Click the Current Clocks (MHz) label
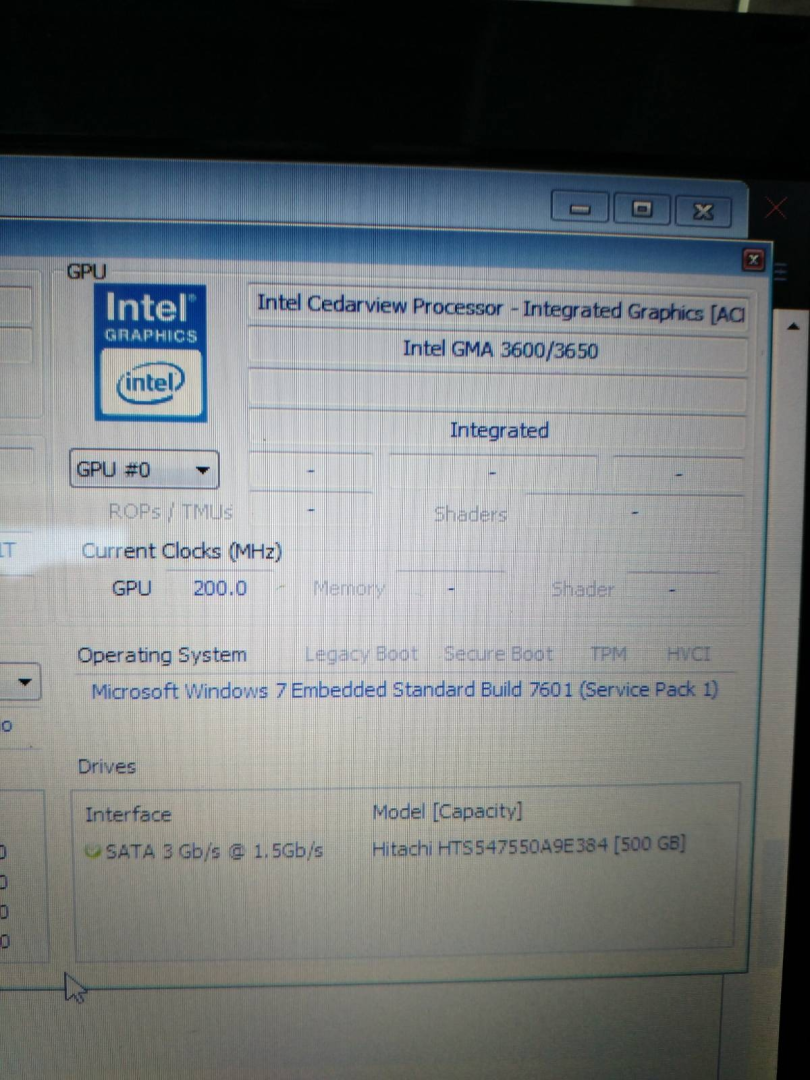Screen dimensions: 810x1080 pos(182,551)
